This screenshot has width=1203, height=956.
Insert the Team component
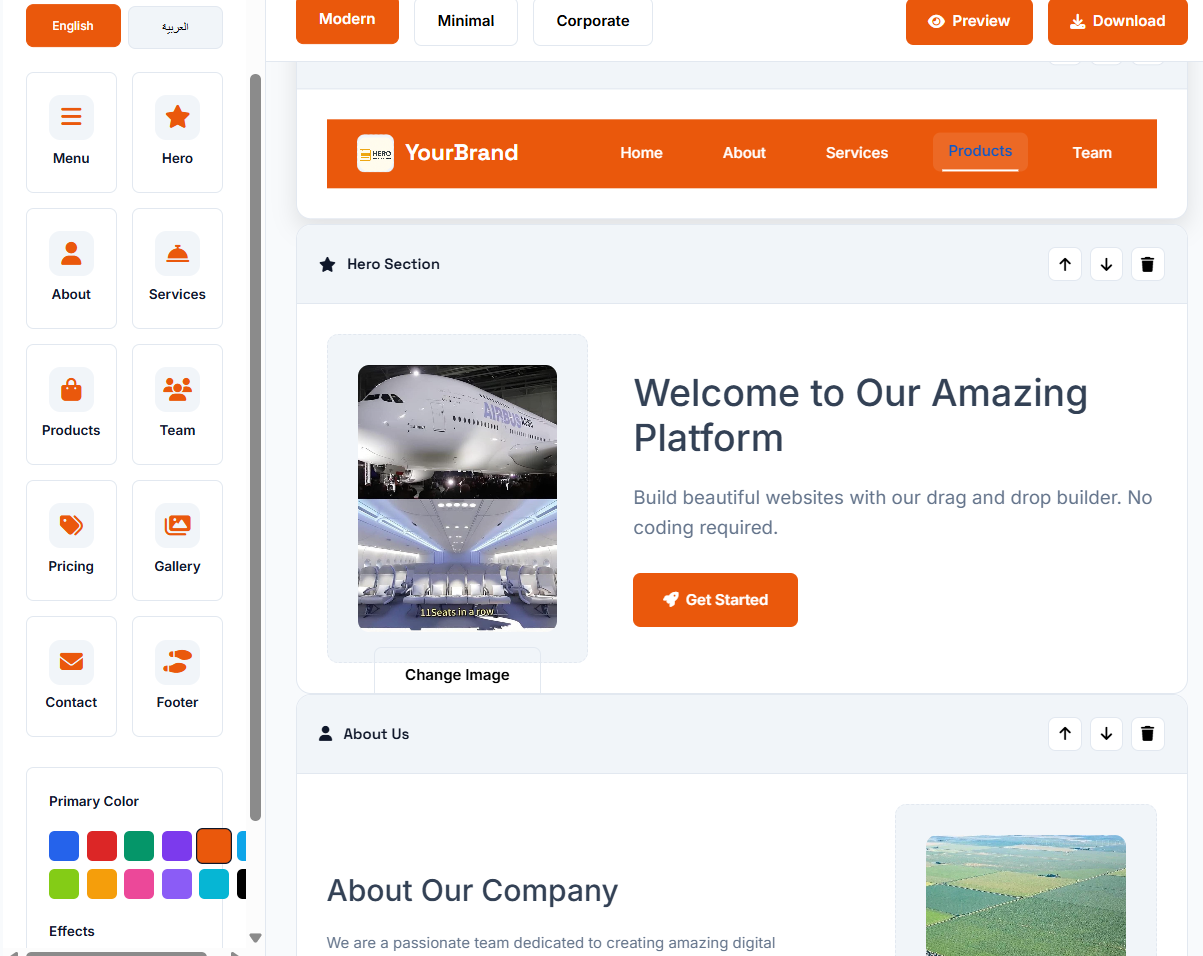click(177, 404)
